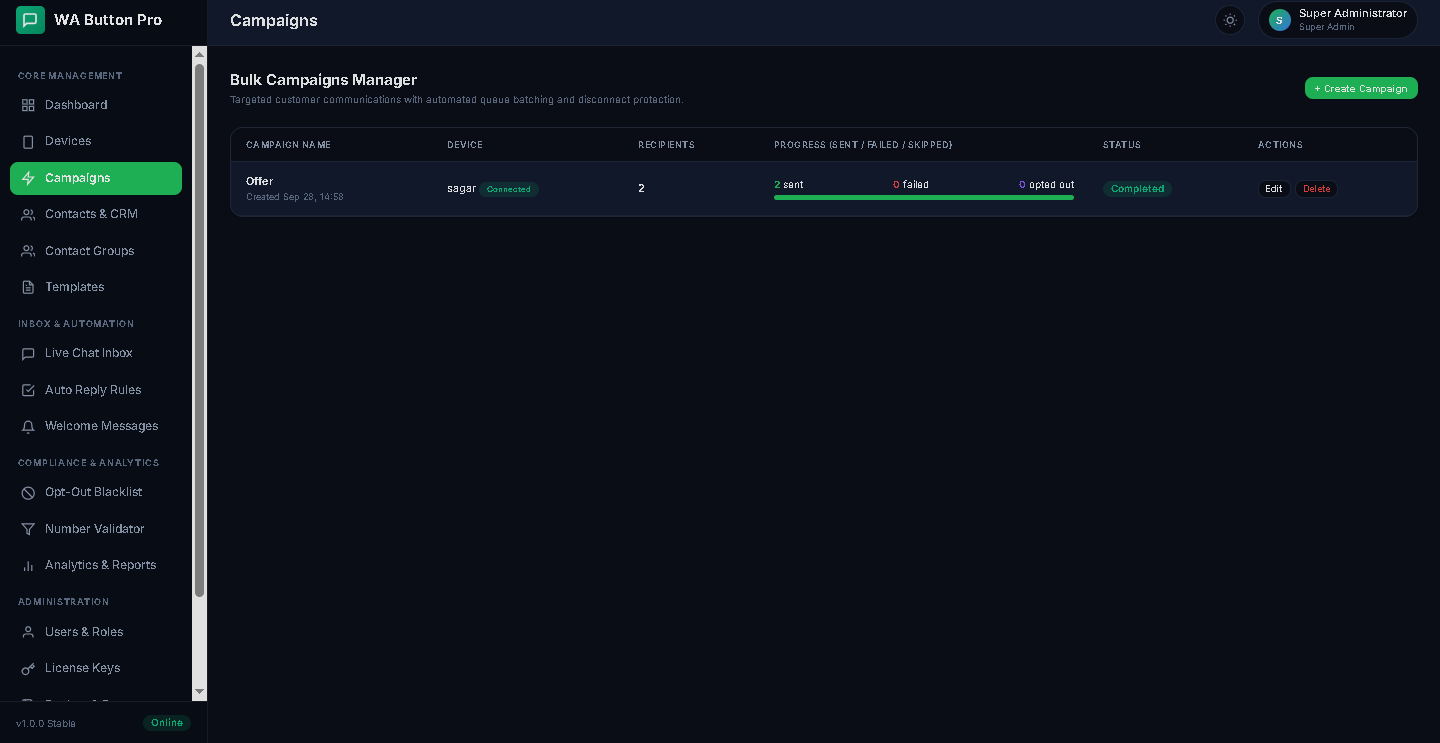Open the Super Administrator profile menu
The width and height of the screenshot is (1440, 743).
pyautogui.click(x=1337, y=20)
